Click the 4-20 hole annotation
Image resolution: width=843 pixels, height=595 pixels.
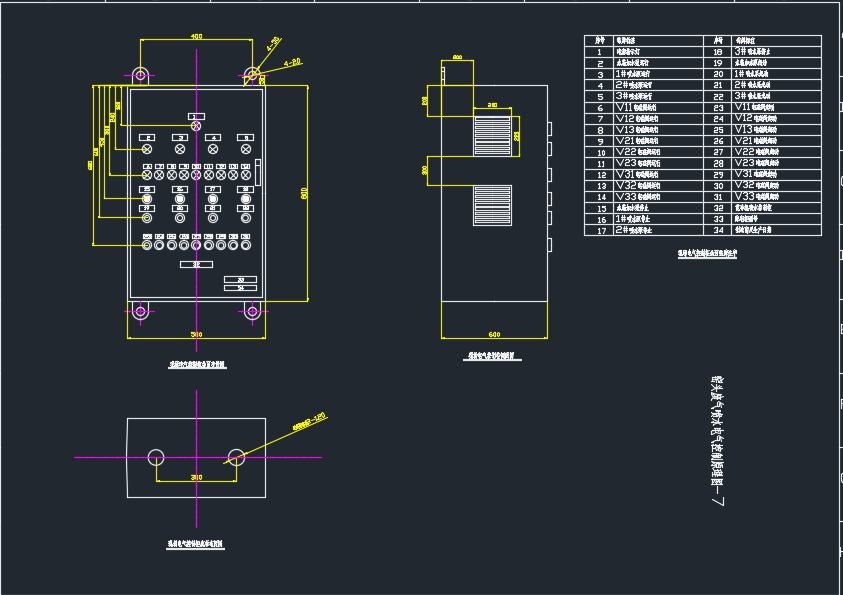pyautogui.click(x=292, y=63)
